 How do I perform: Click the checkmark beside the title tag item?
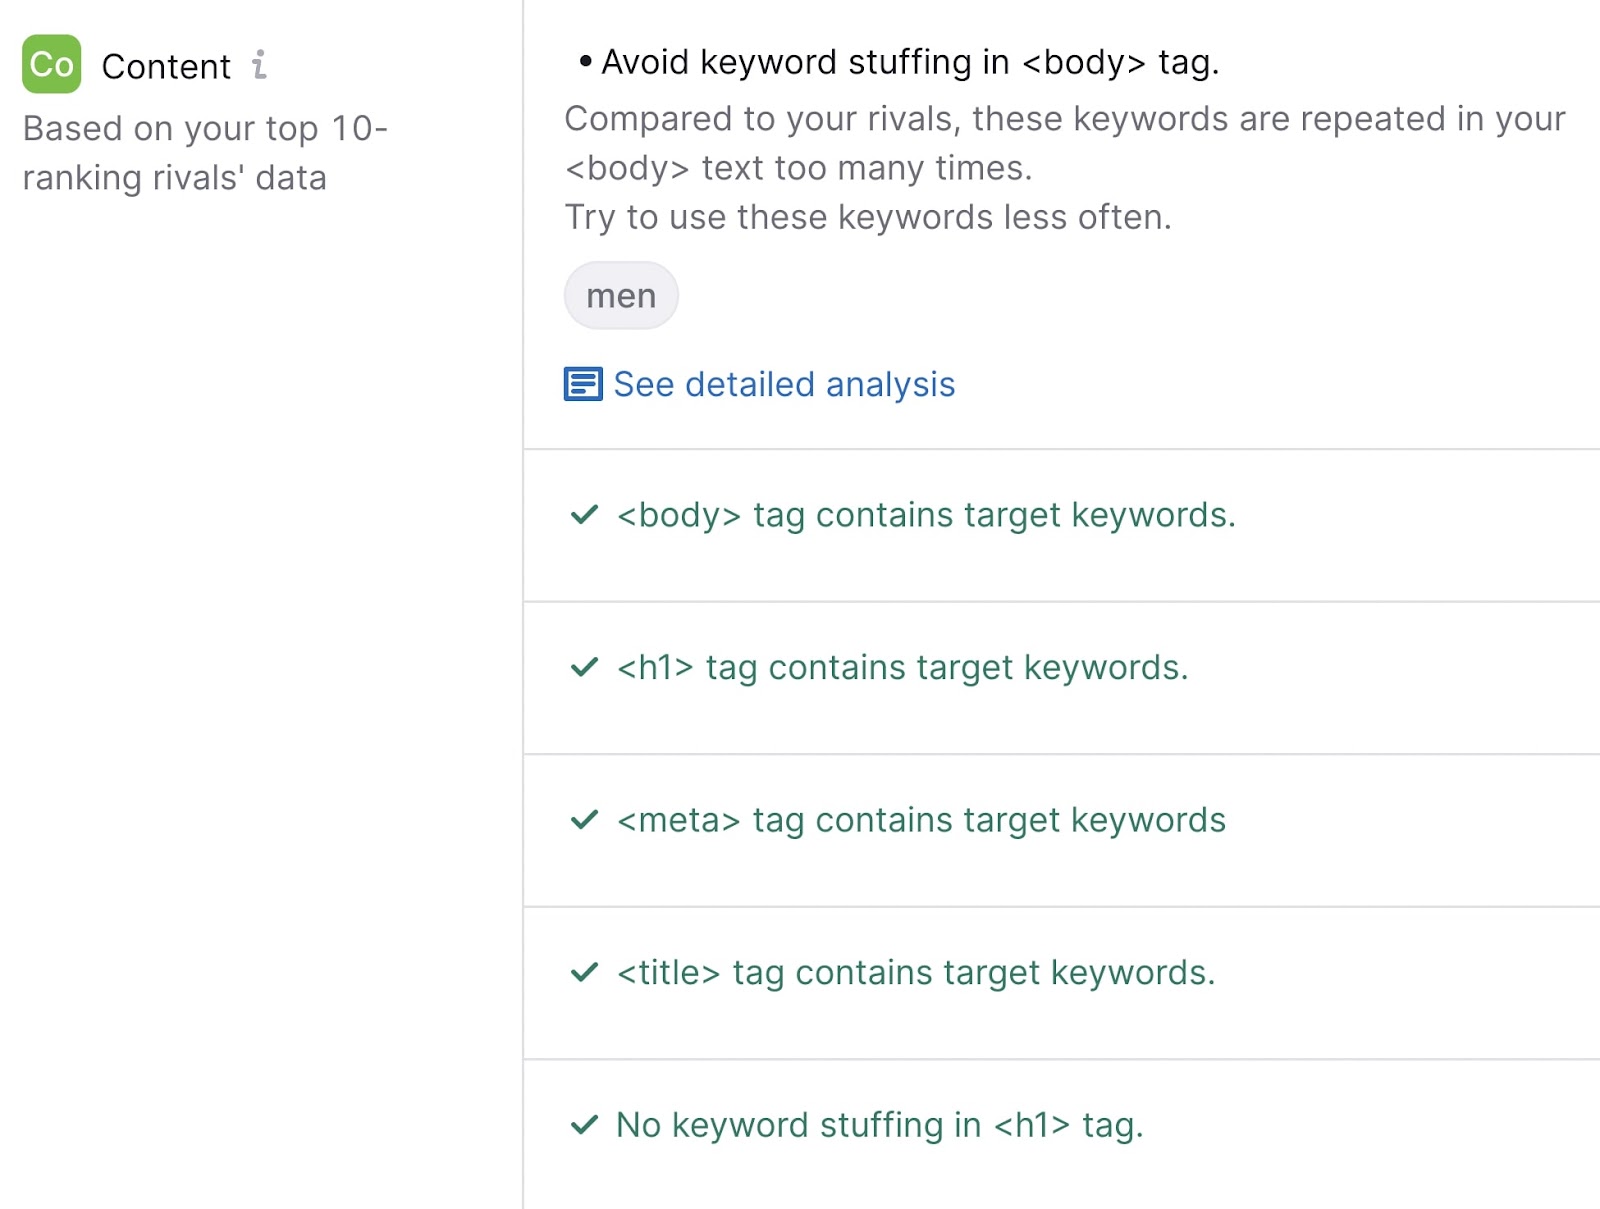tap(584, 972)
